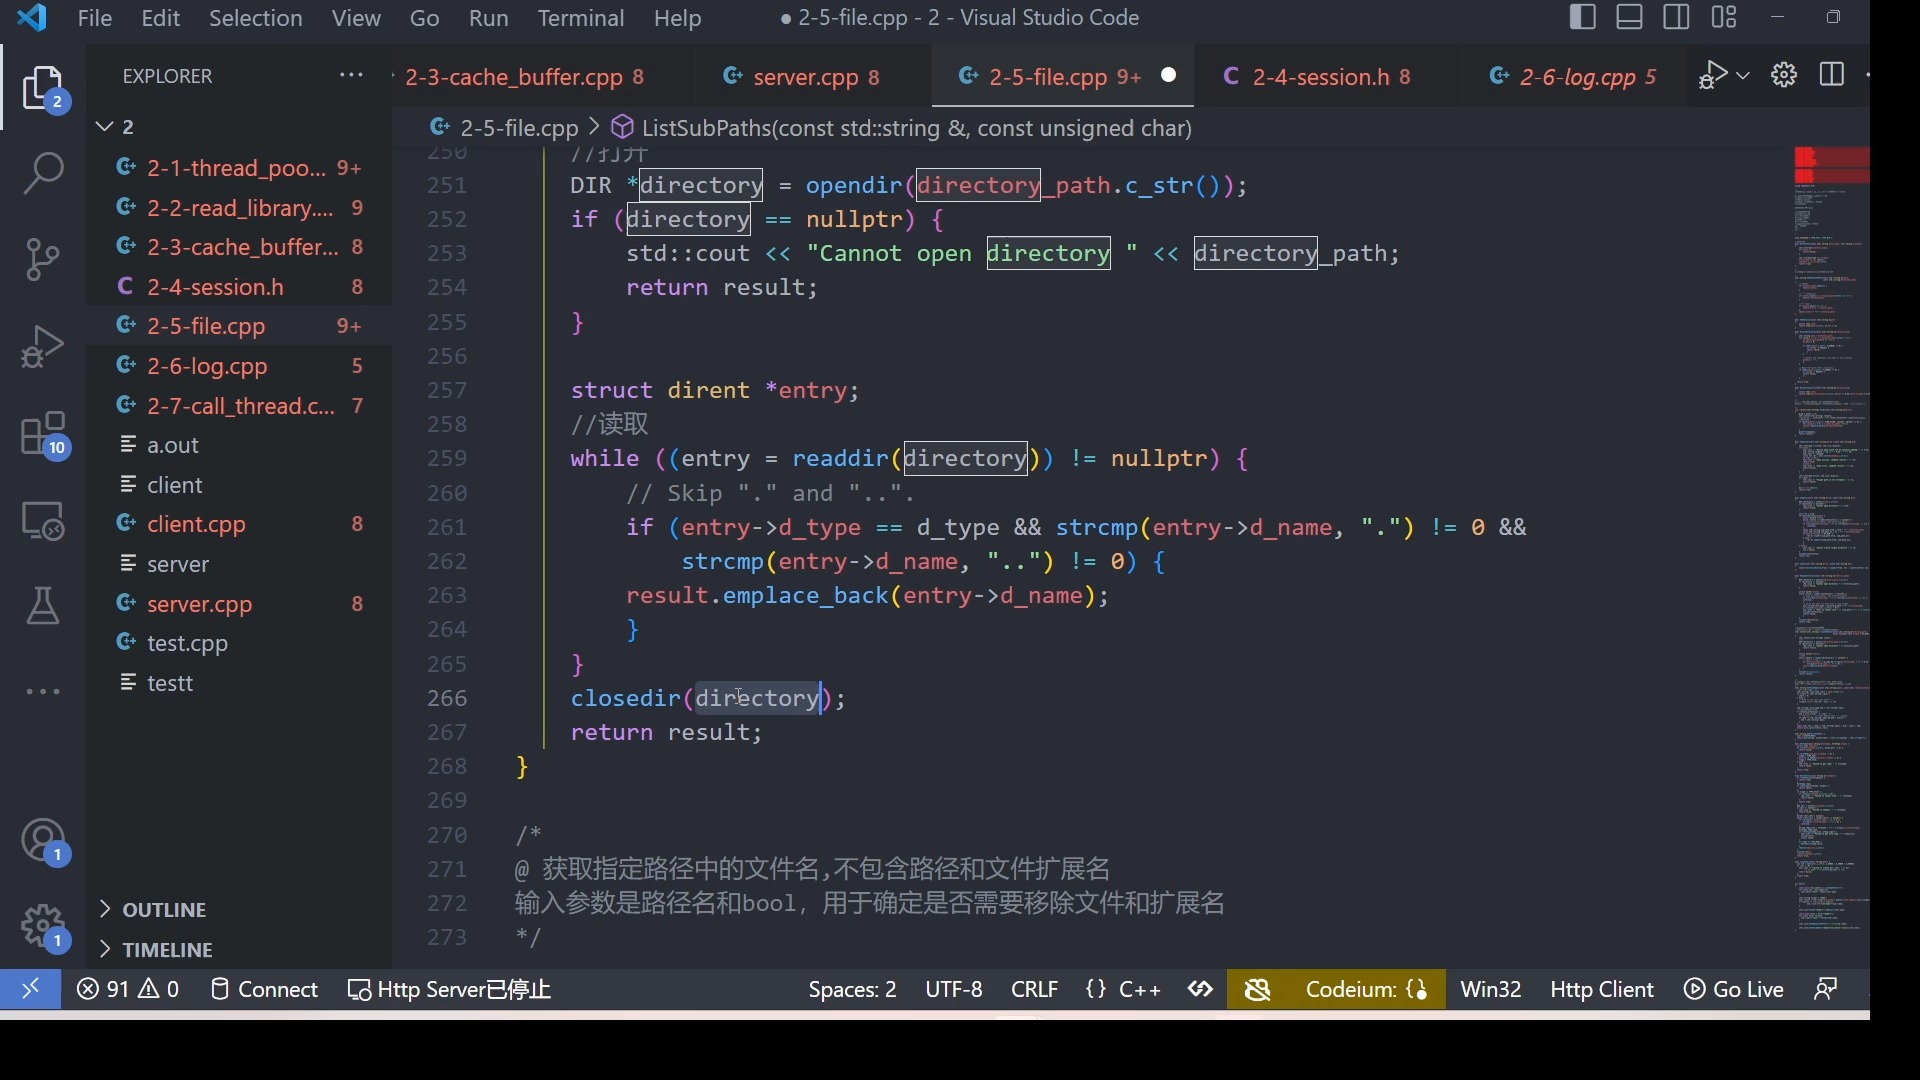The image size is (1920, 1080).
Task: Change encoding via UTF-8
Action: pos(955,990)
